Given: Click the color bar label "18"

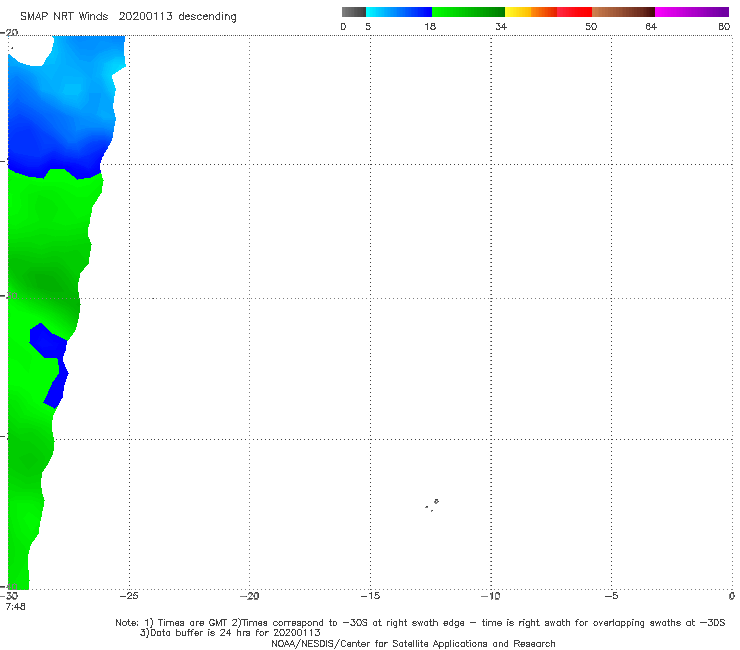Looking at the screenshot, I should pyautogui.click(x=430, y=26).
